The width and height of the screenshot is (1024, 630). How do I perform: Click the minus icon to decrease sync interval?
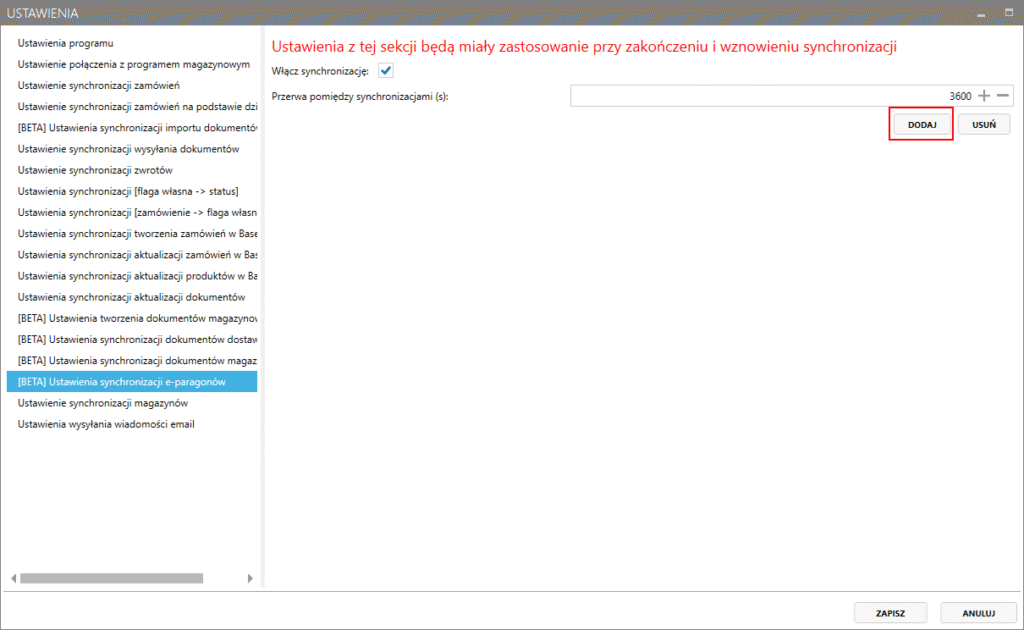point(1003,96)
